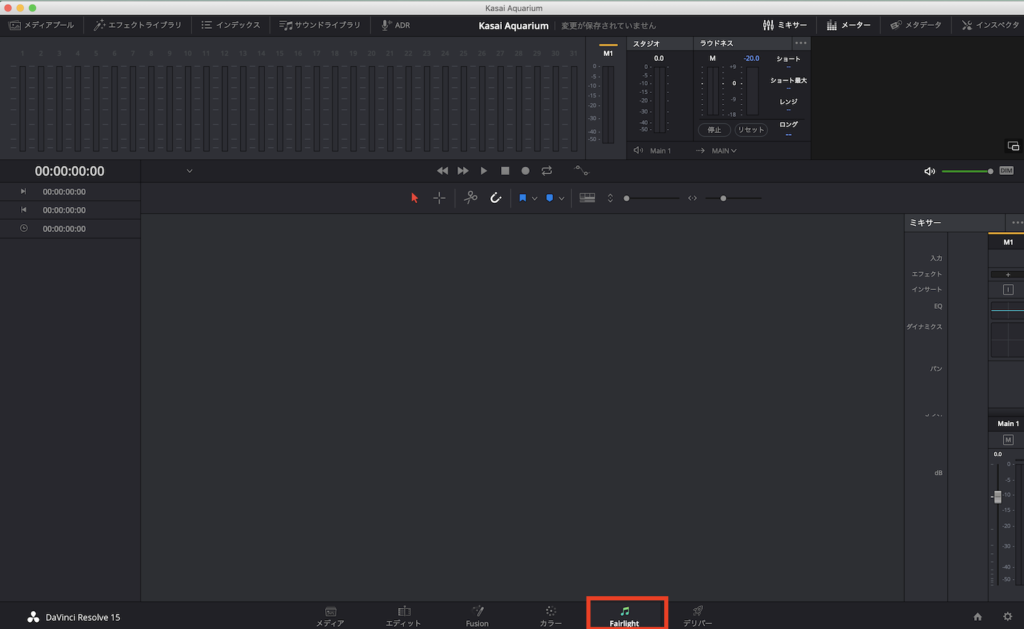Click the fast forward transport button
The image size is (1024, 629).
[463, 171]
